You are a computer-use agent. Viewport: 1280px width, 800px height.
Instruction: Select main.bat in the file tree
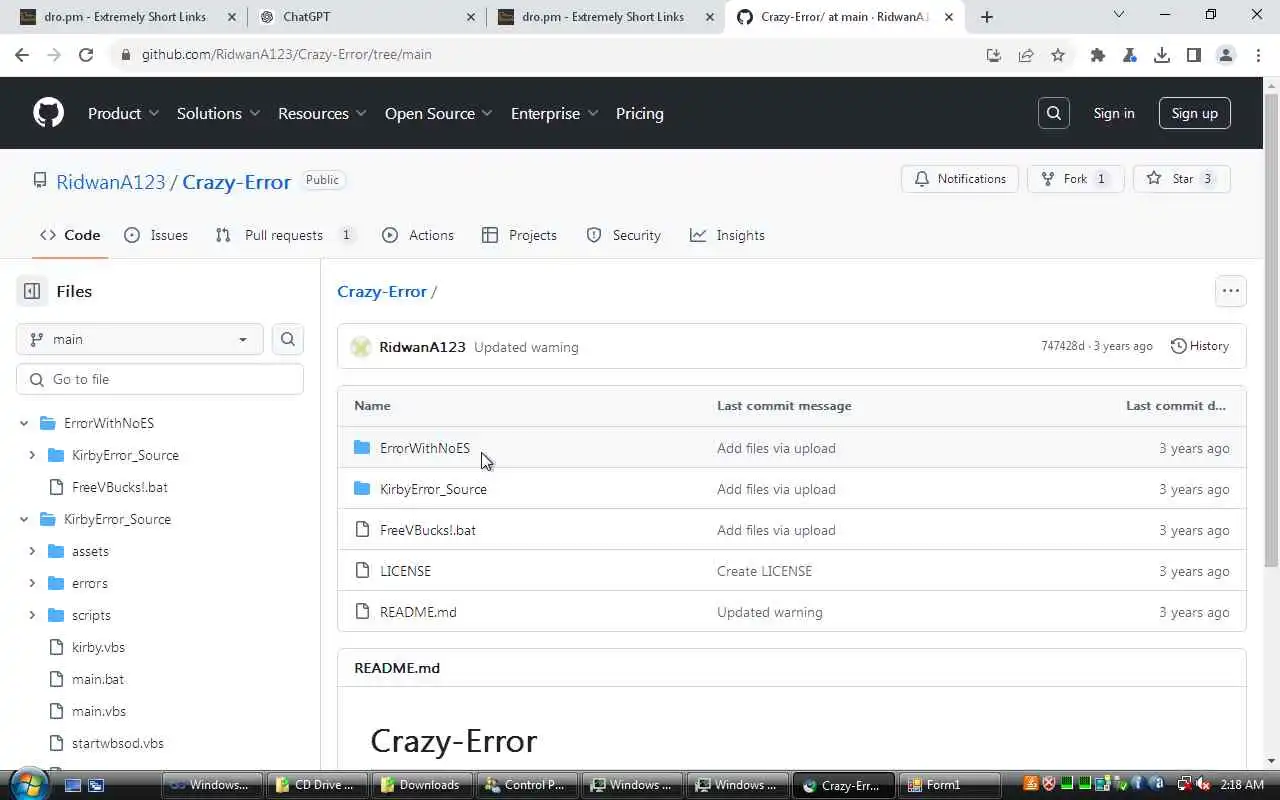click(98, 679)
